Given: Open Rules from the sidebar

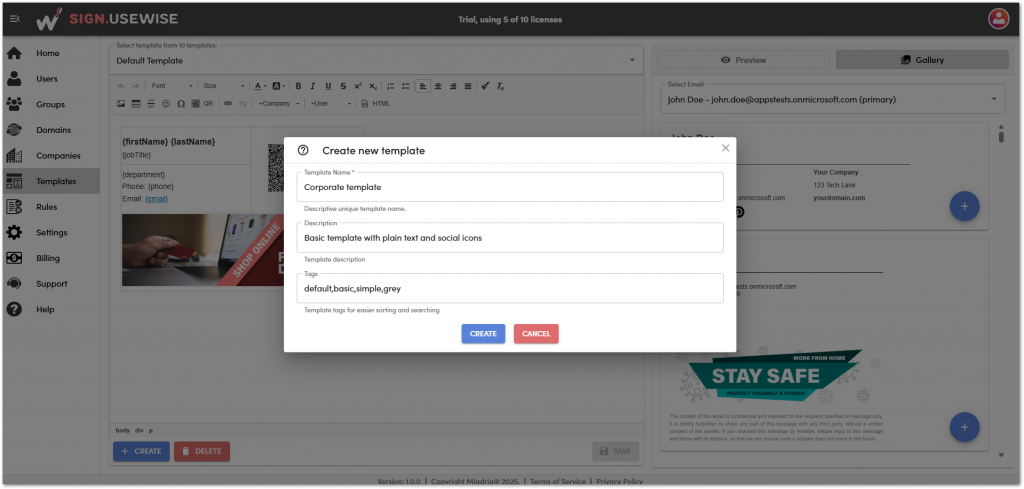Looking at the screenshot, I should pos(46,207).
